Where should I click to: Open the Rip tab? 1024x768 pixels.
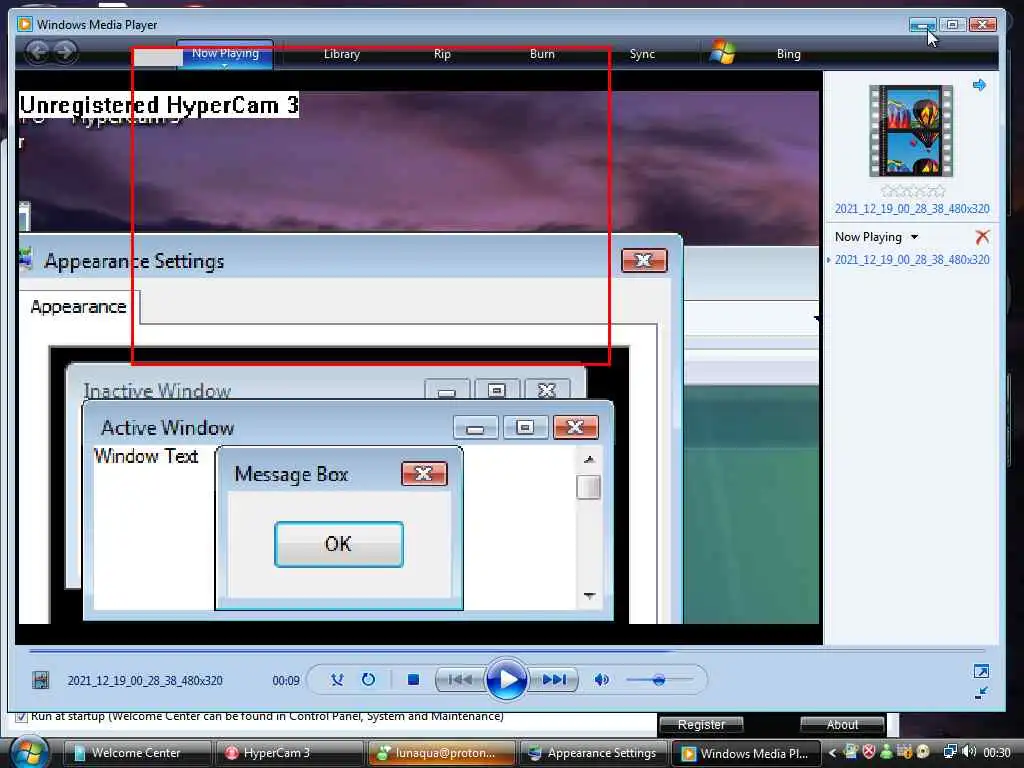442,54
